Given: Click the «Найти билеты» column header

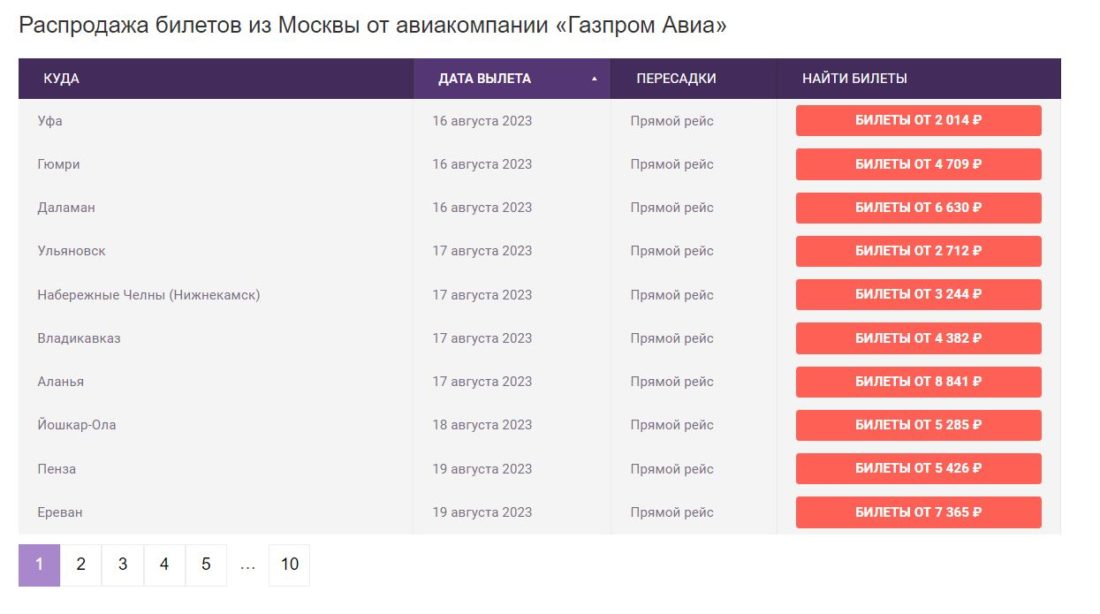Looking at the screenshot, I should (842, 76).
